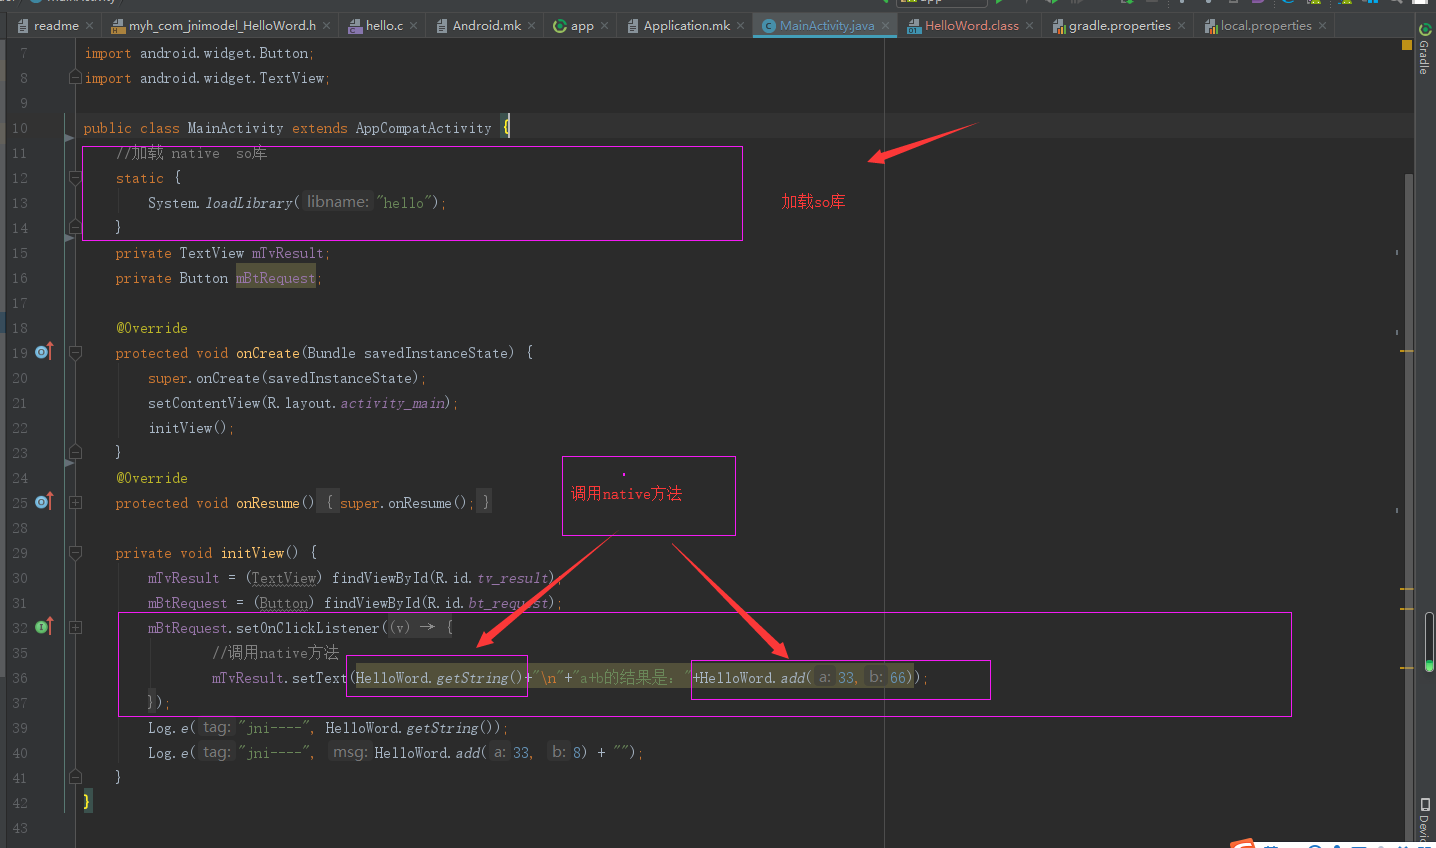Click the highlighted mBtRequest field on line 16
This screenshot has width=1436, height=848.
click(x=276, y=278)
